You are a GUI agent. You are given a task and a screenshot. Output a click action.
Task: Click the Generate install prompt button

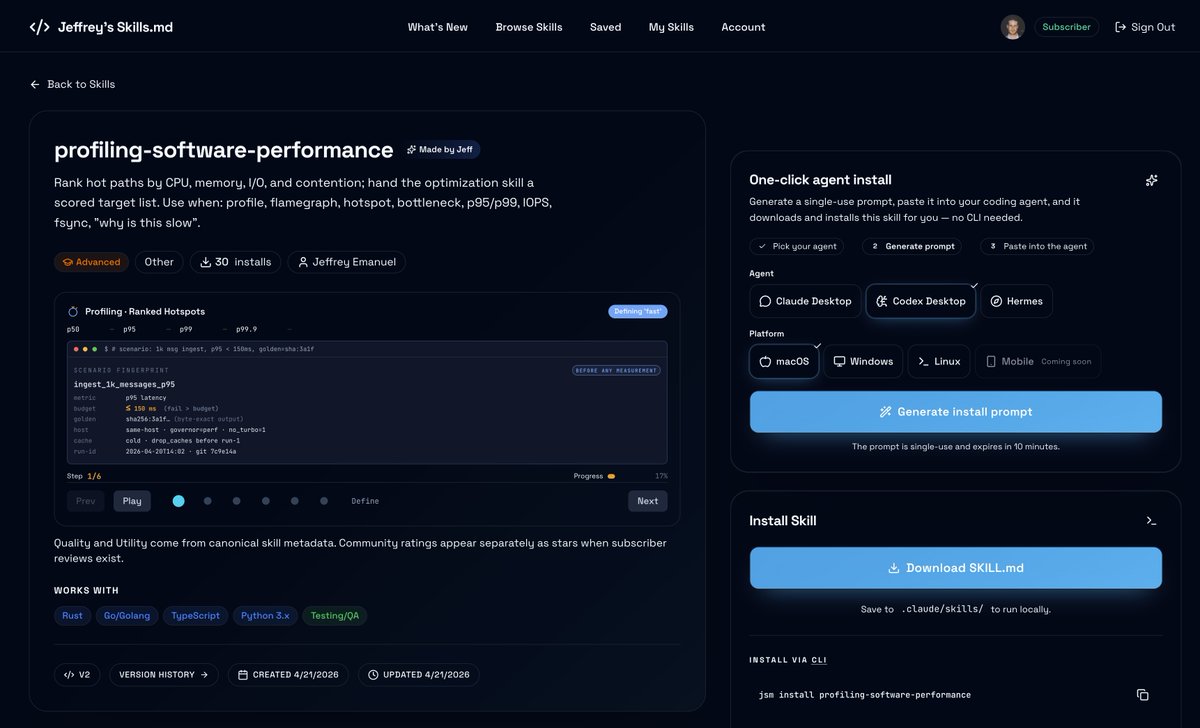click(x=956, y=412)
